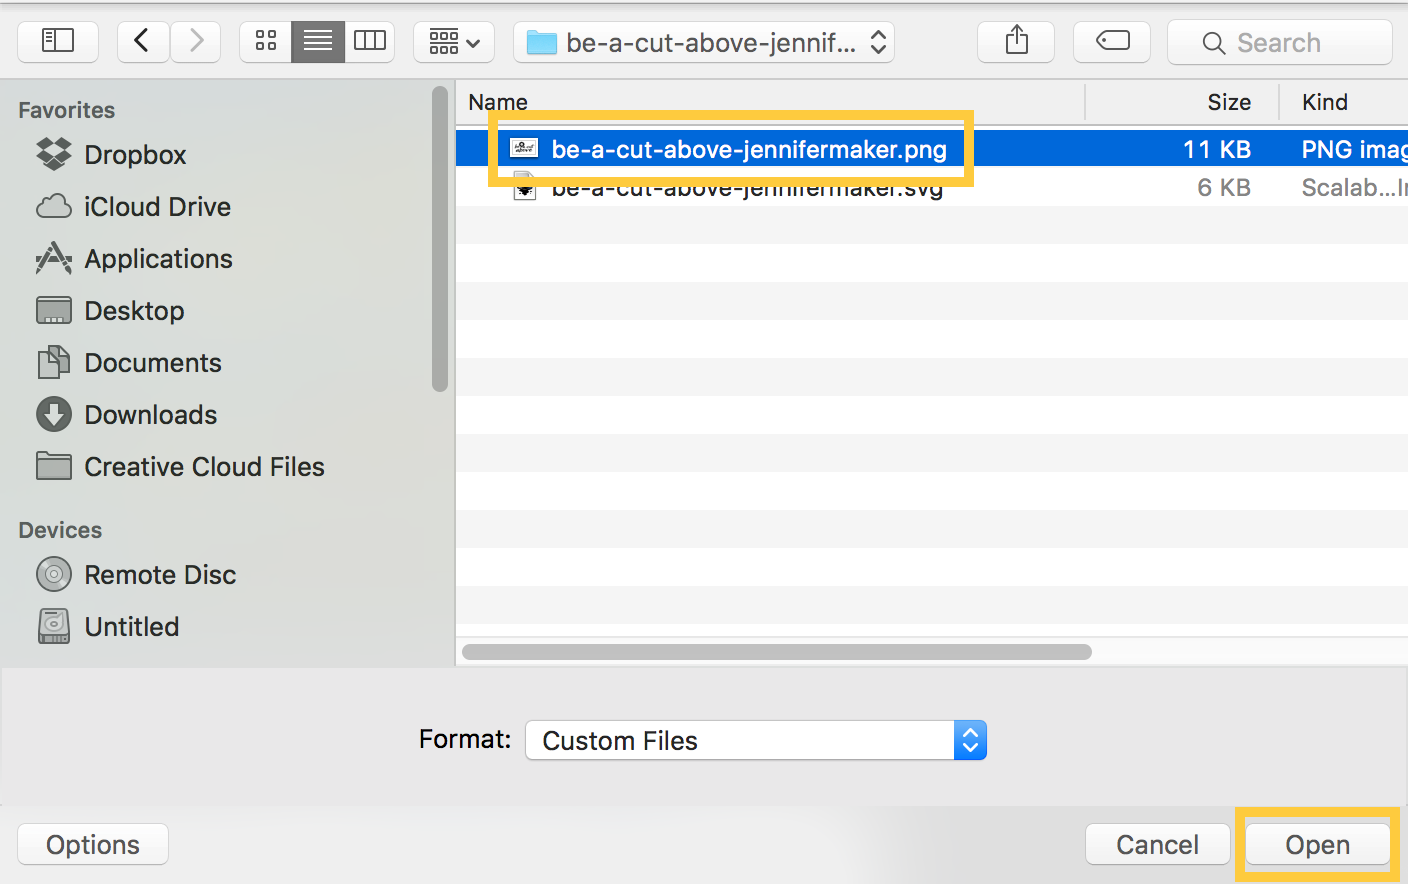Image resolution: width=1408 pixels, height=884 pixels.
Task: Open Downloads in the sidebar
Action: click(150, 415)
